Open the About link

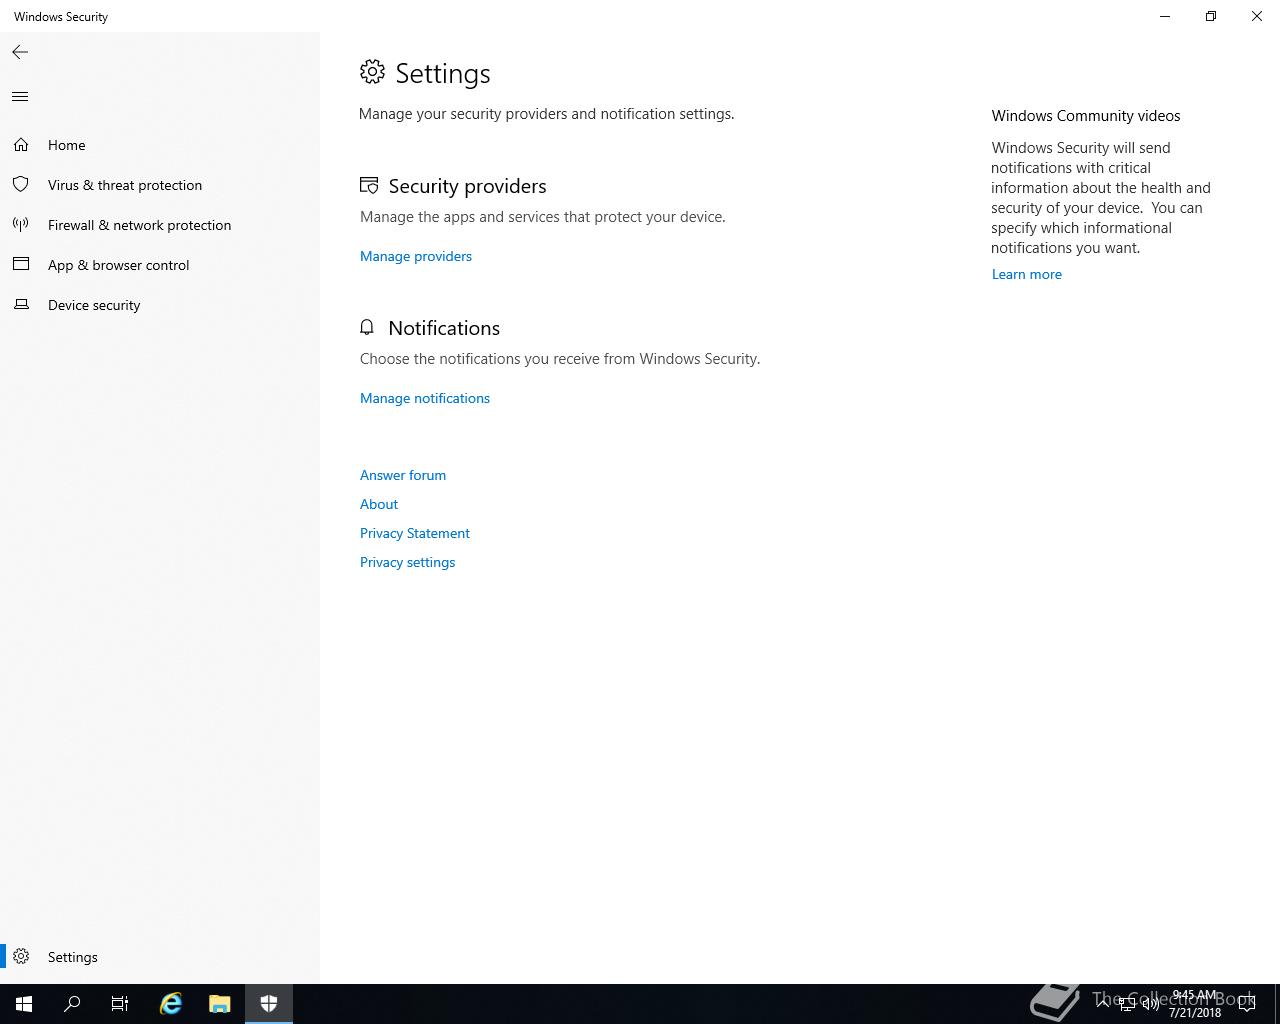379,504
